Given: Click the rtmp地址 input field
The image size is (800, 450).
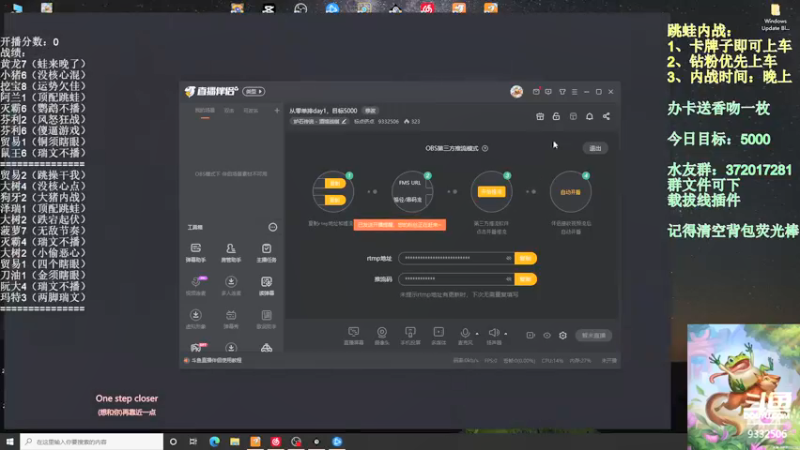Looking at the screenshot, I should coord(456,258).
